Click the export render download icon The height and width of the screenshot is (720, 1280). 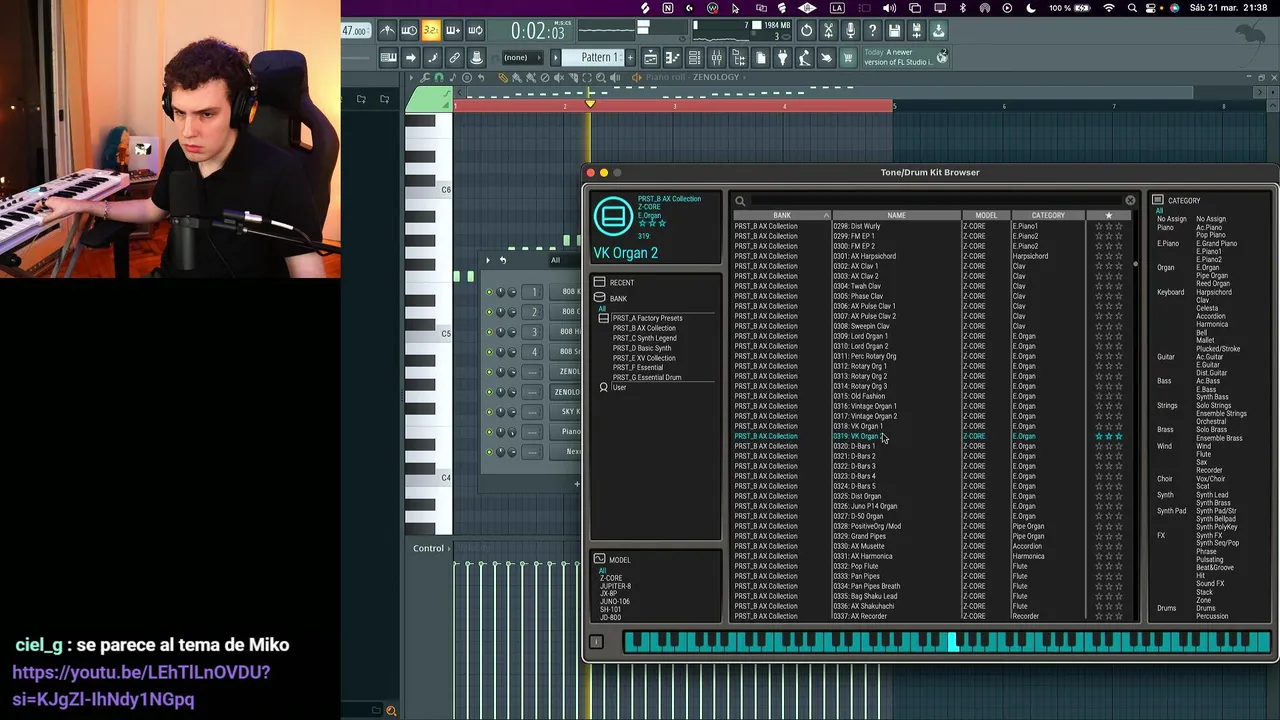(938, 31)
